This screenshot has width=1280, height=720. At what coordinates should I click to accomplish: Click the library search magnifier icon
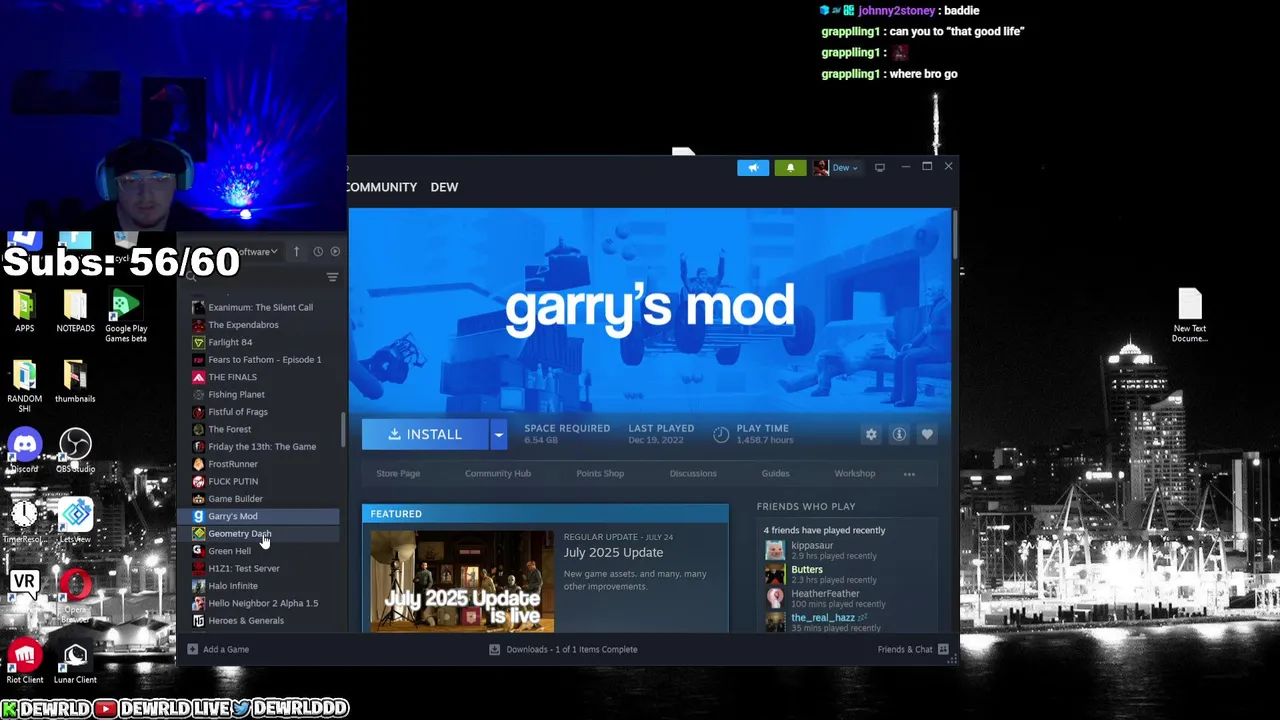pos(192,277)
